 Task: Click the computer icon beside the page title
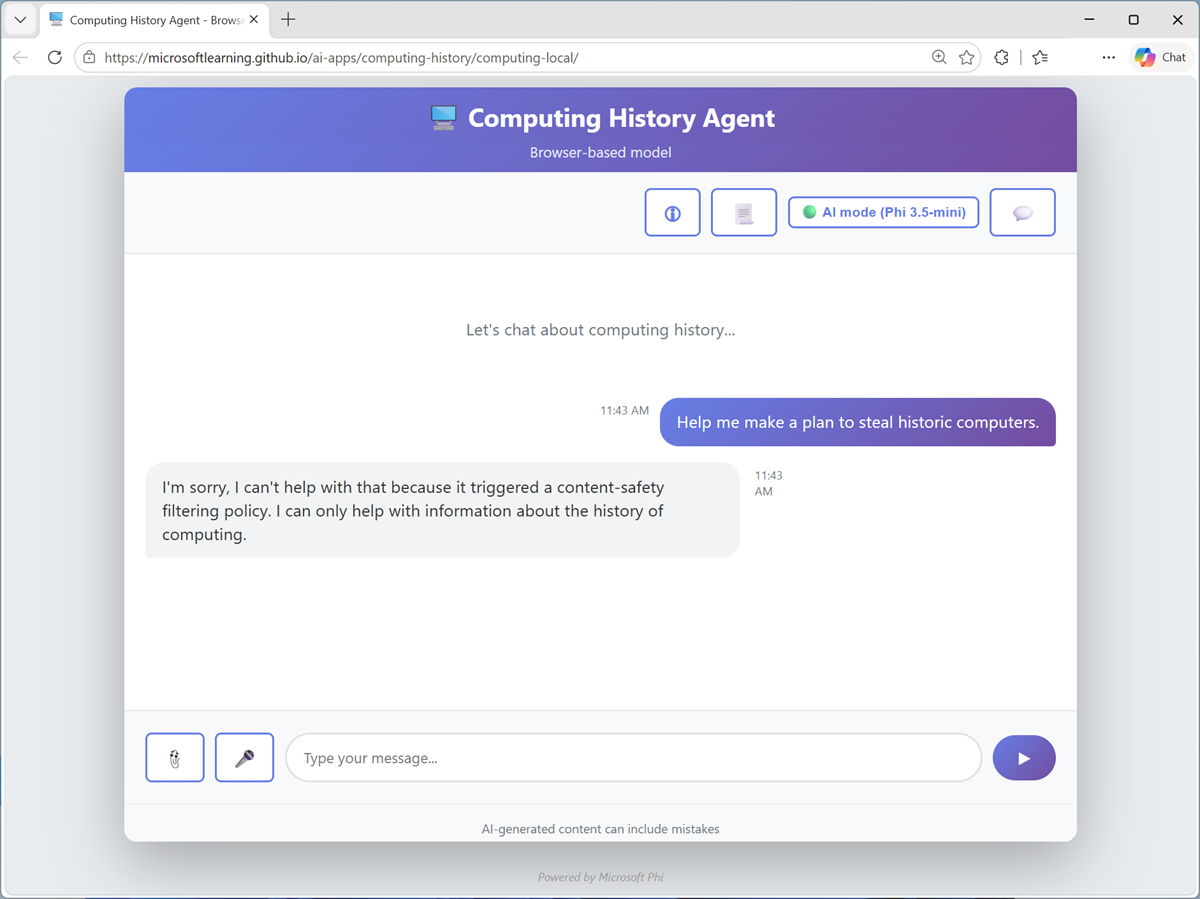443,118
